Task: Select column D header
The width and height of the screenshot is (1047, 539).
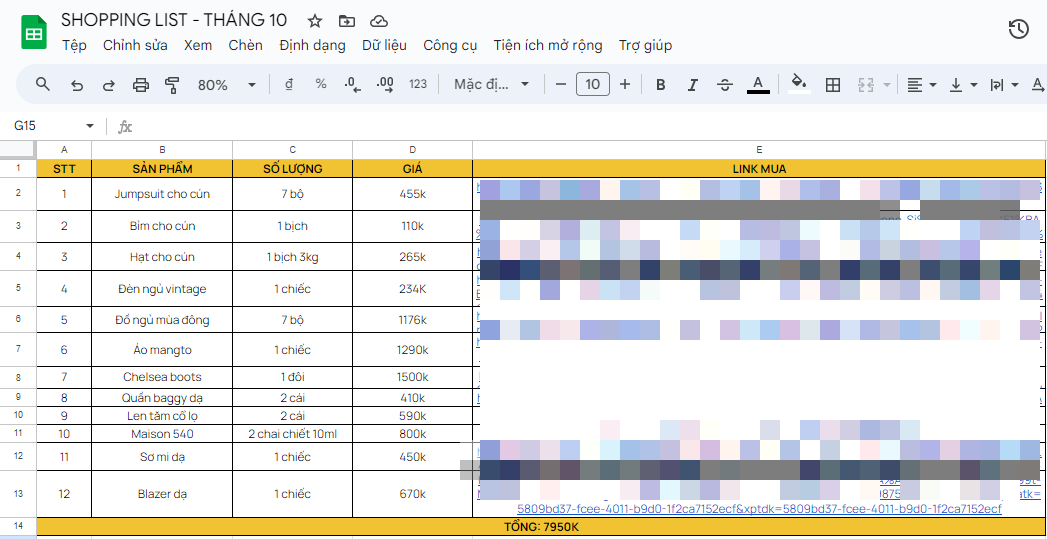Action: 413,150
